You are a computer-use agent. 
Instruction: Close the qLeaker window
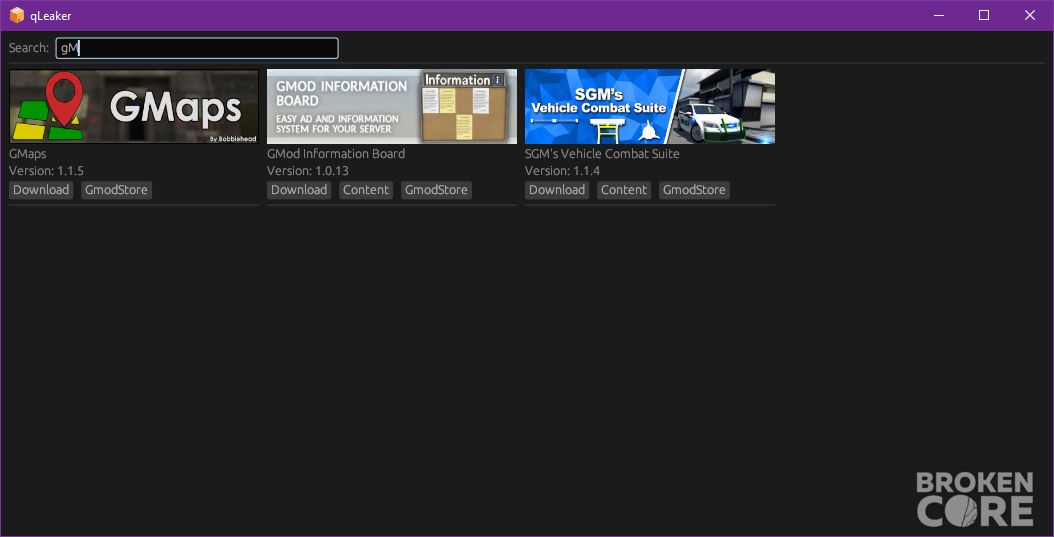click(x=1030, y=15)
